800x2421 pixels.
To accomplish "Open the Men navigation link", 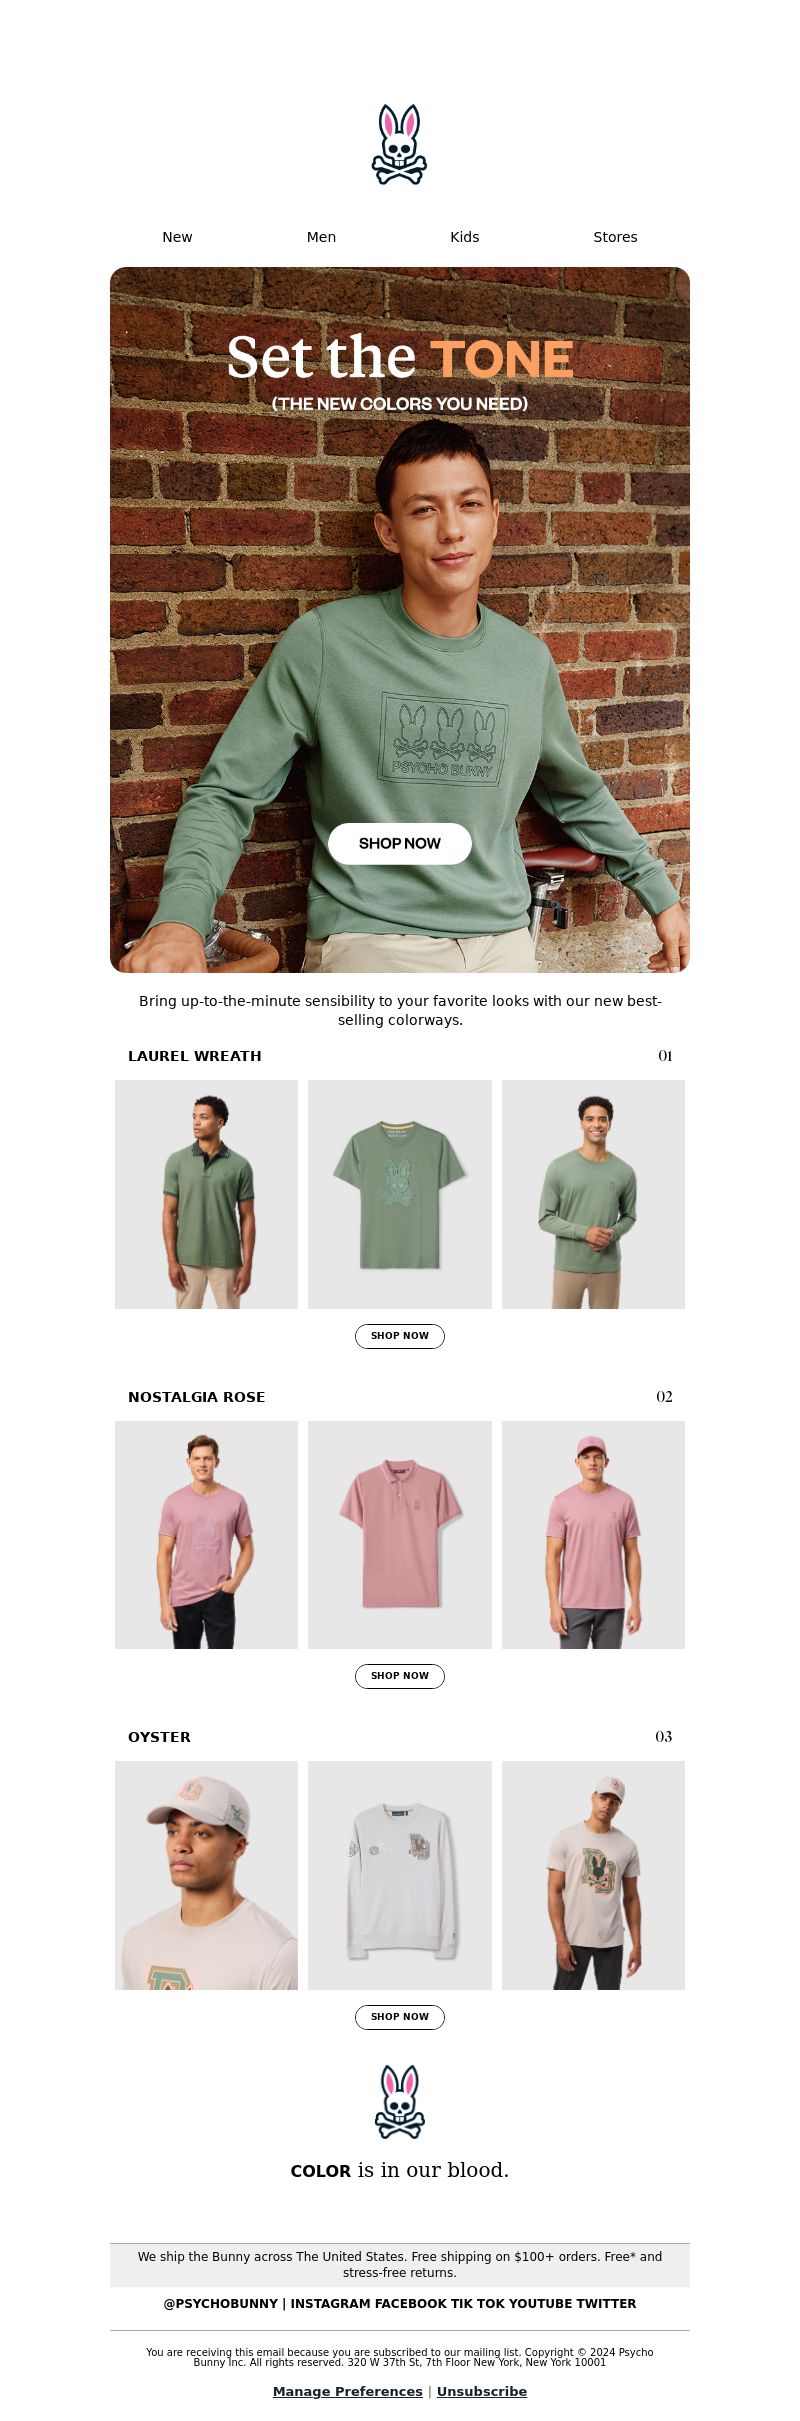I will point(321,237).
